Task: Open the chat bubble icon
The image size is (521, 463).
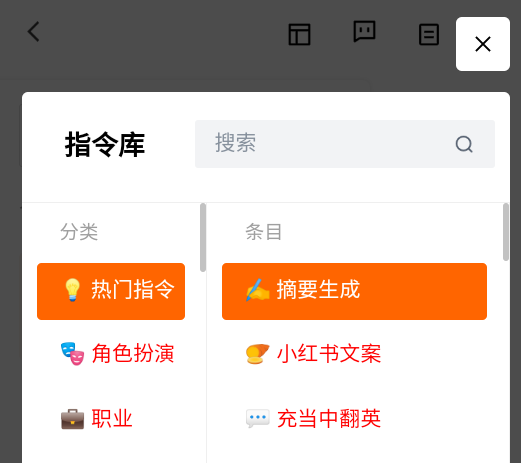Action: 364,31
